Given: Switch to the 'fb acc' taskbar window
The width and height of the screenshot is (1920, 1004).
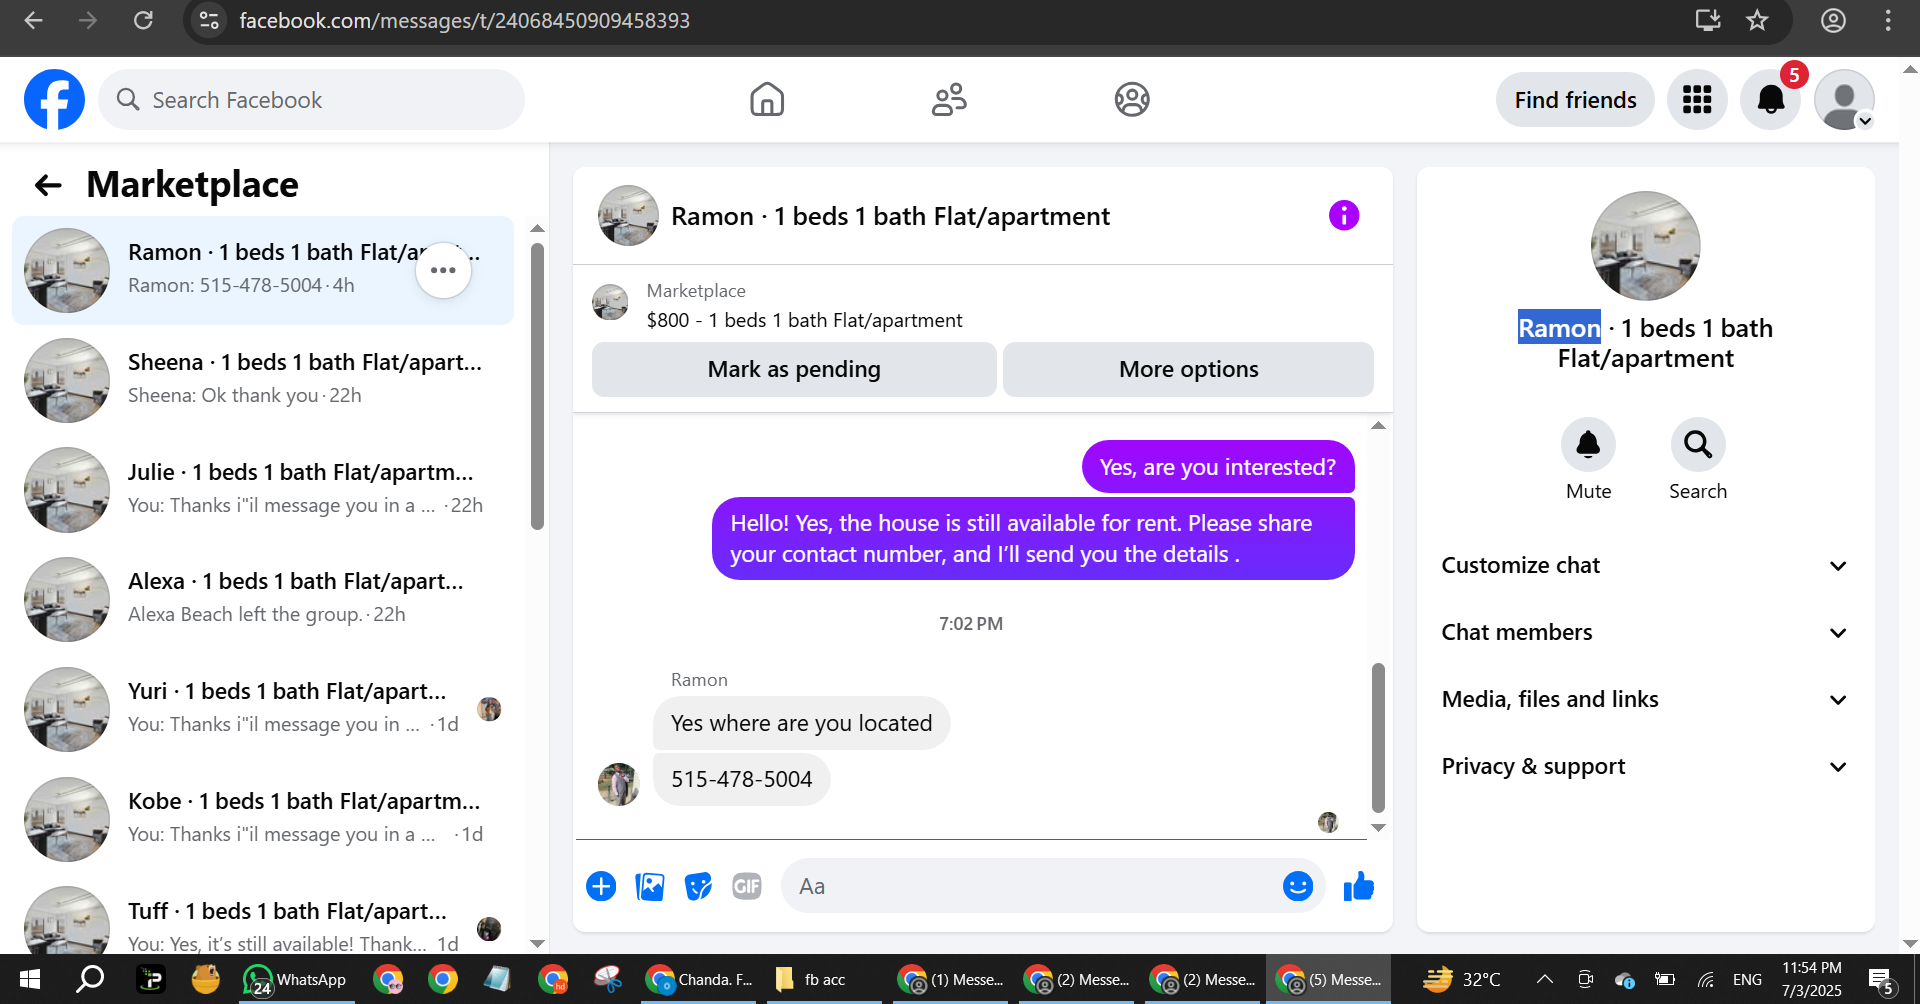Looking at the screenshot, I should coord(823,979).
